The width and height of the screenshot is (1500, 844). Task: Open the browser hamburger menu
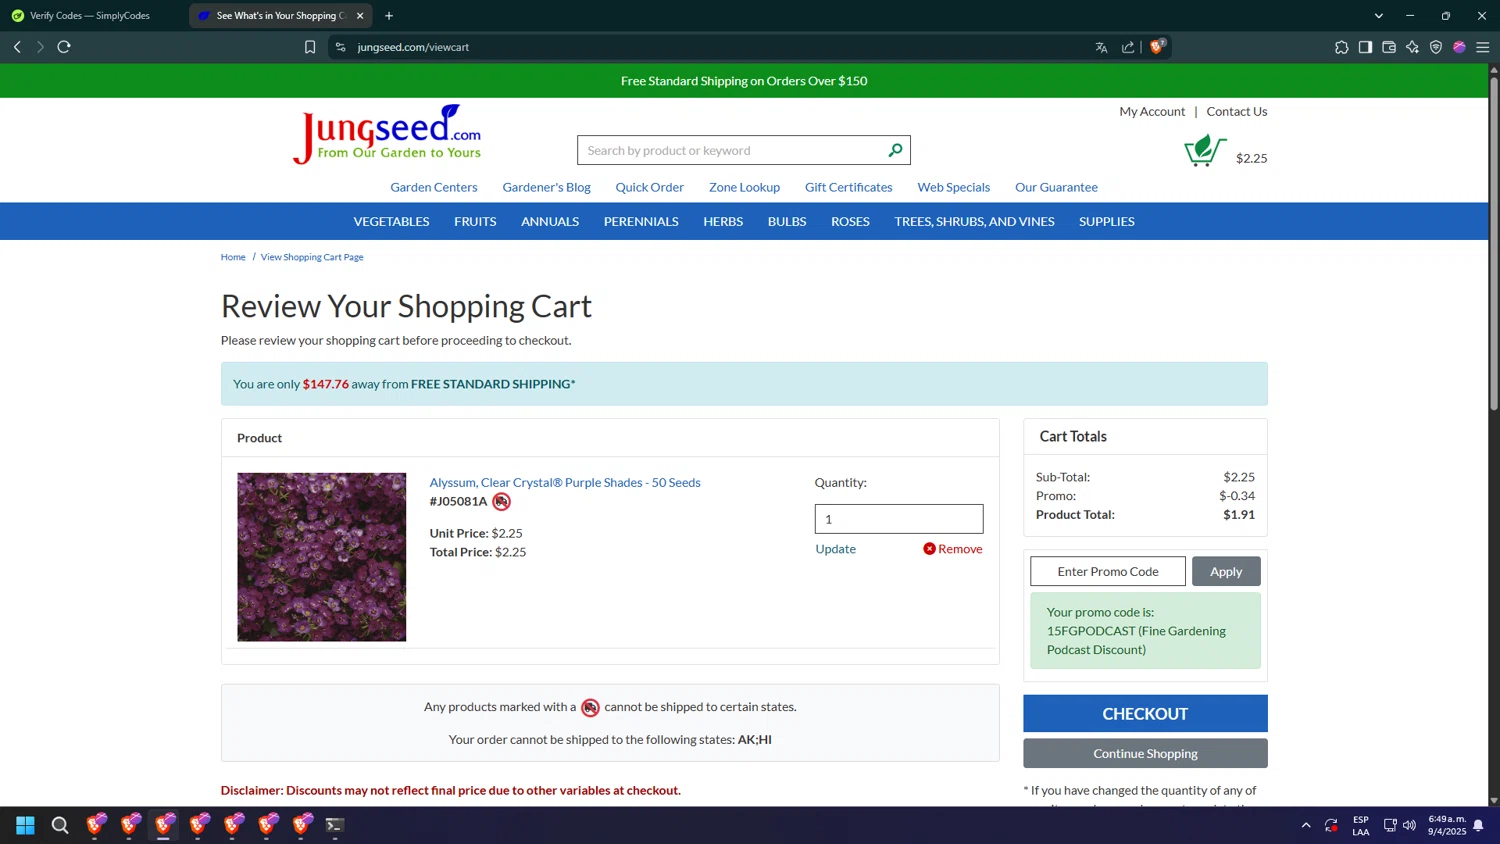1483,47
